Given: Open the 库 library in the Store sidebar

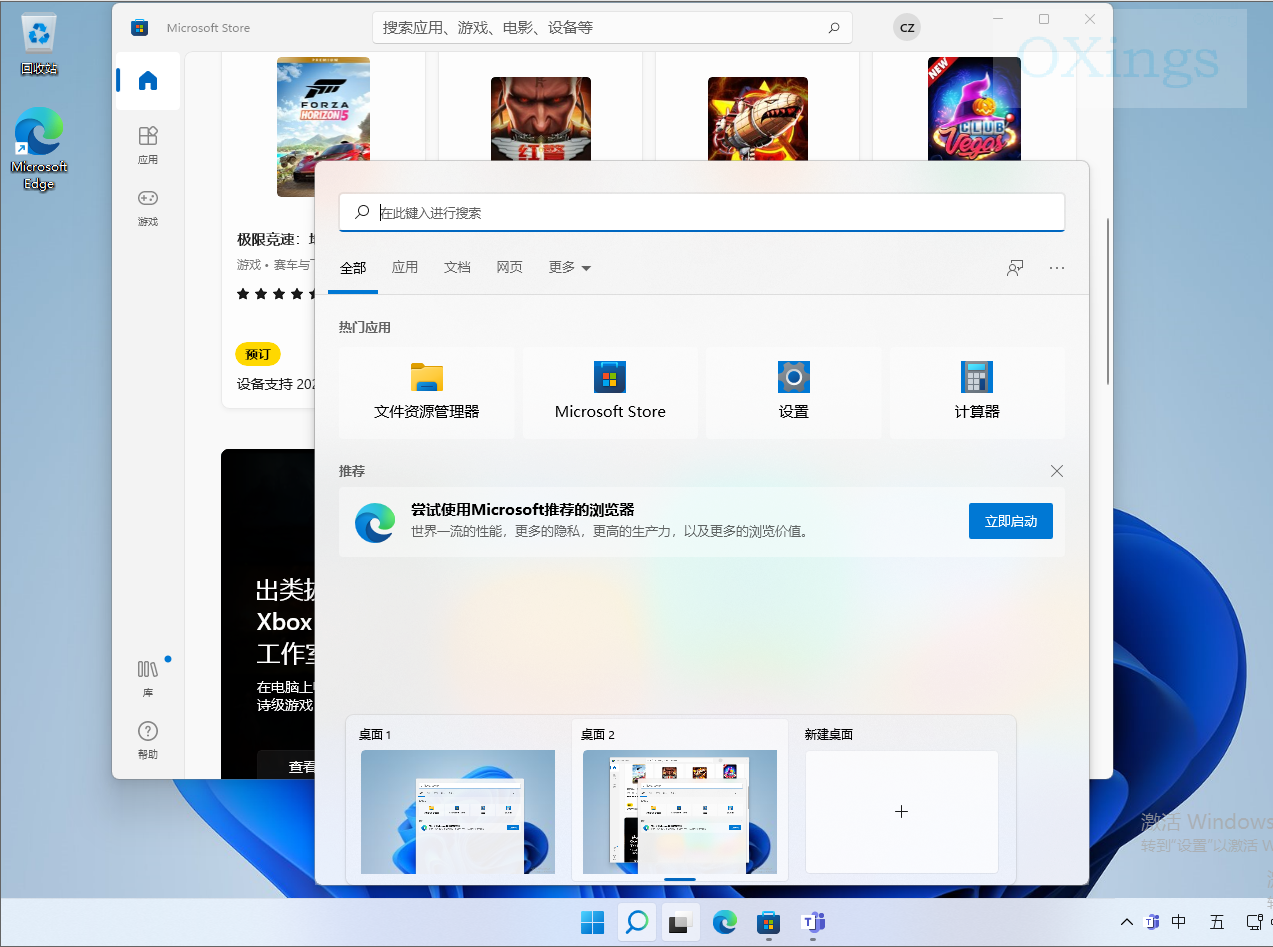Looking at the screenshot, I should 148,678.
